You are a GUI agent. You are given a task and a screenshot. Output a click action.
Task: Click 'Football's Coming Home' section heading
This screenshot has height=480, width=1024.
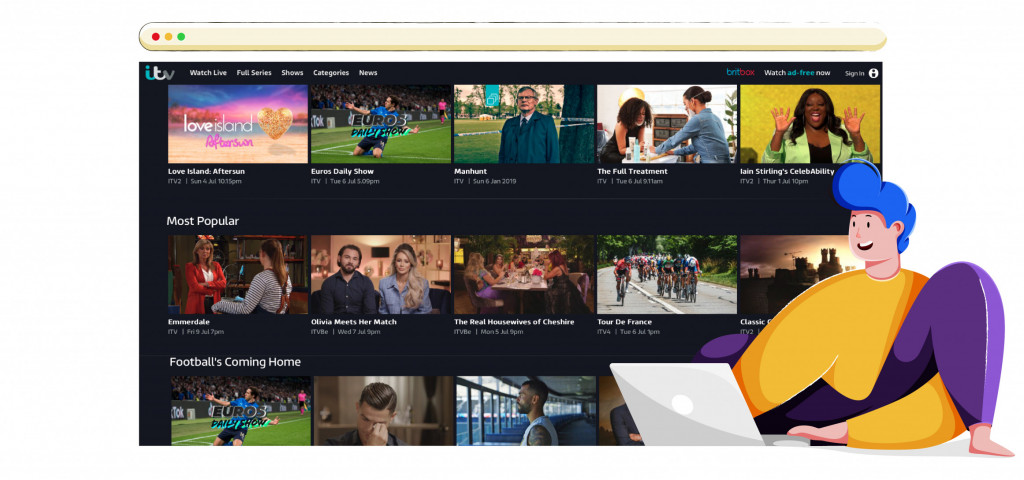[235, 362]
